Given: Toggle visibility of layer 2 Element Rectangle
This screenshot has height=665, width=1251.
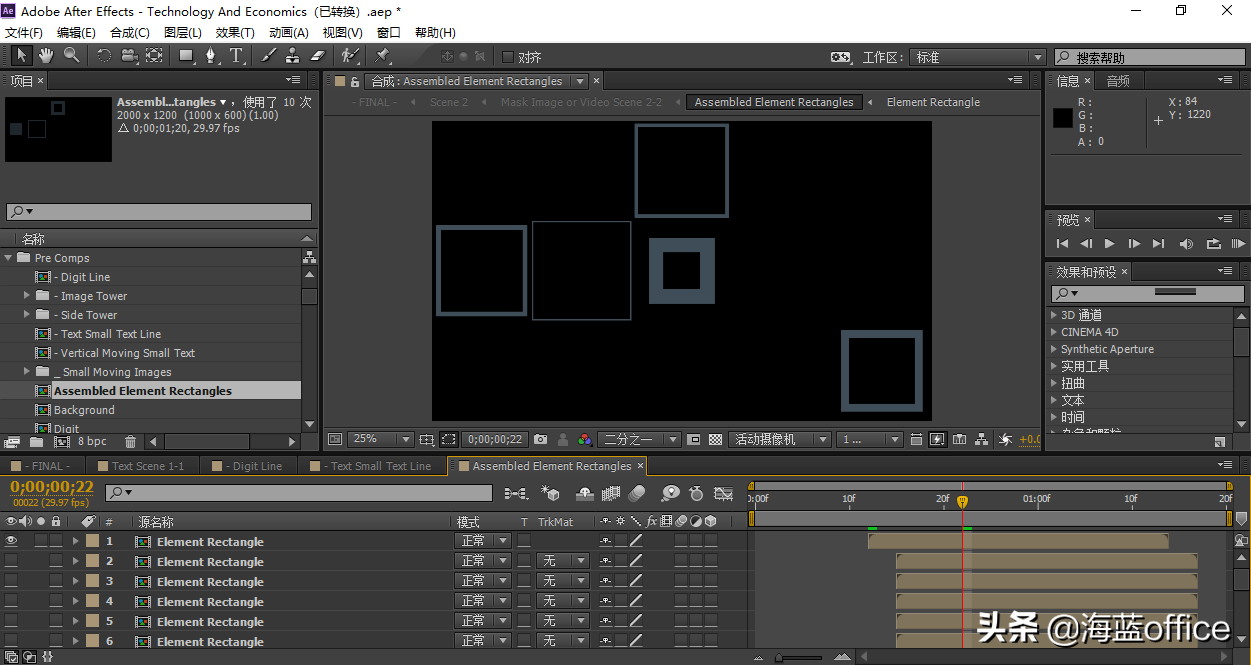Looking at the screenshot, I should (12, 561).
